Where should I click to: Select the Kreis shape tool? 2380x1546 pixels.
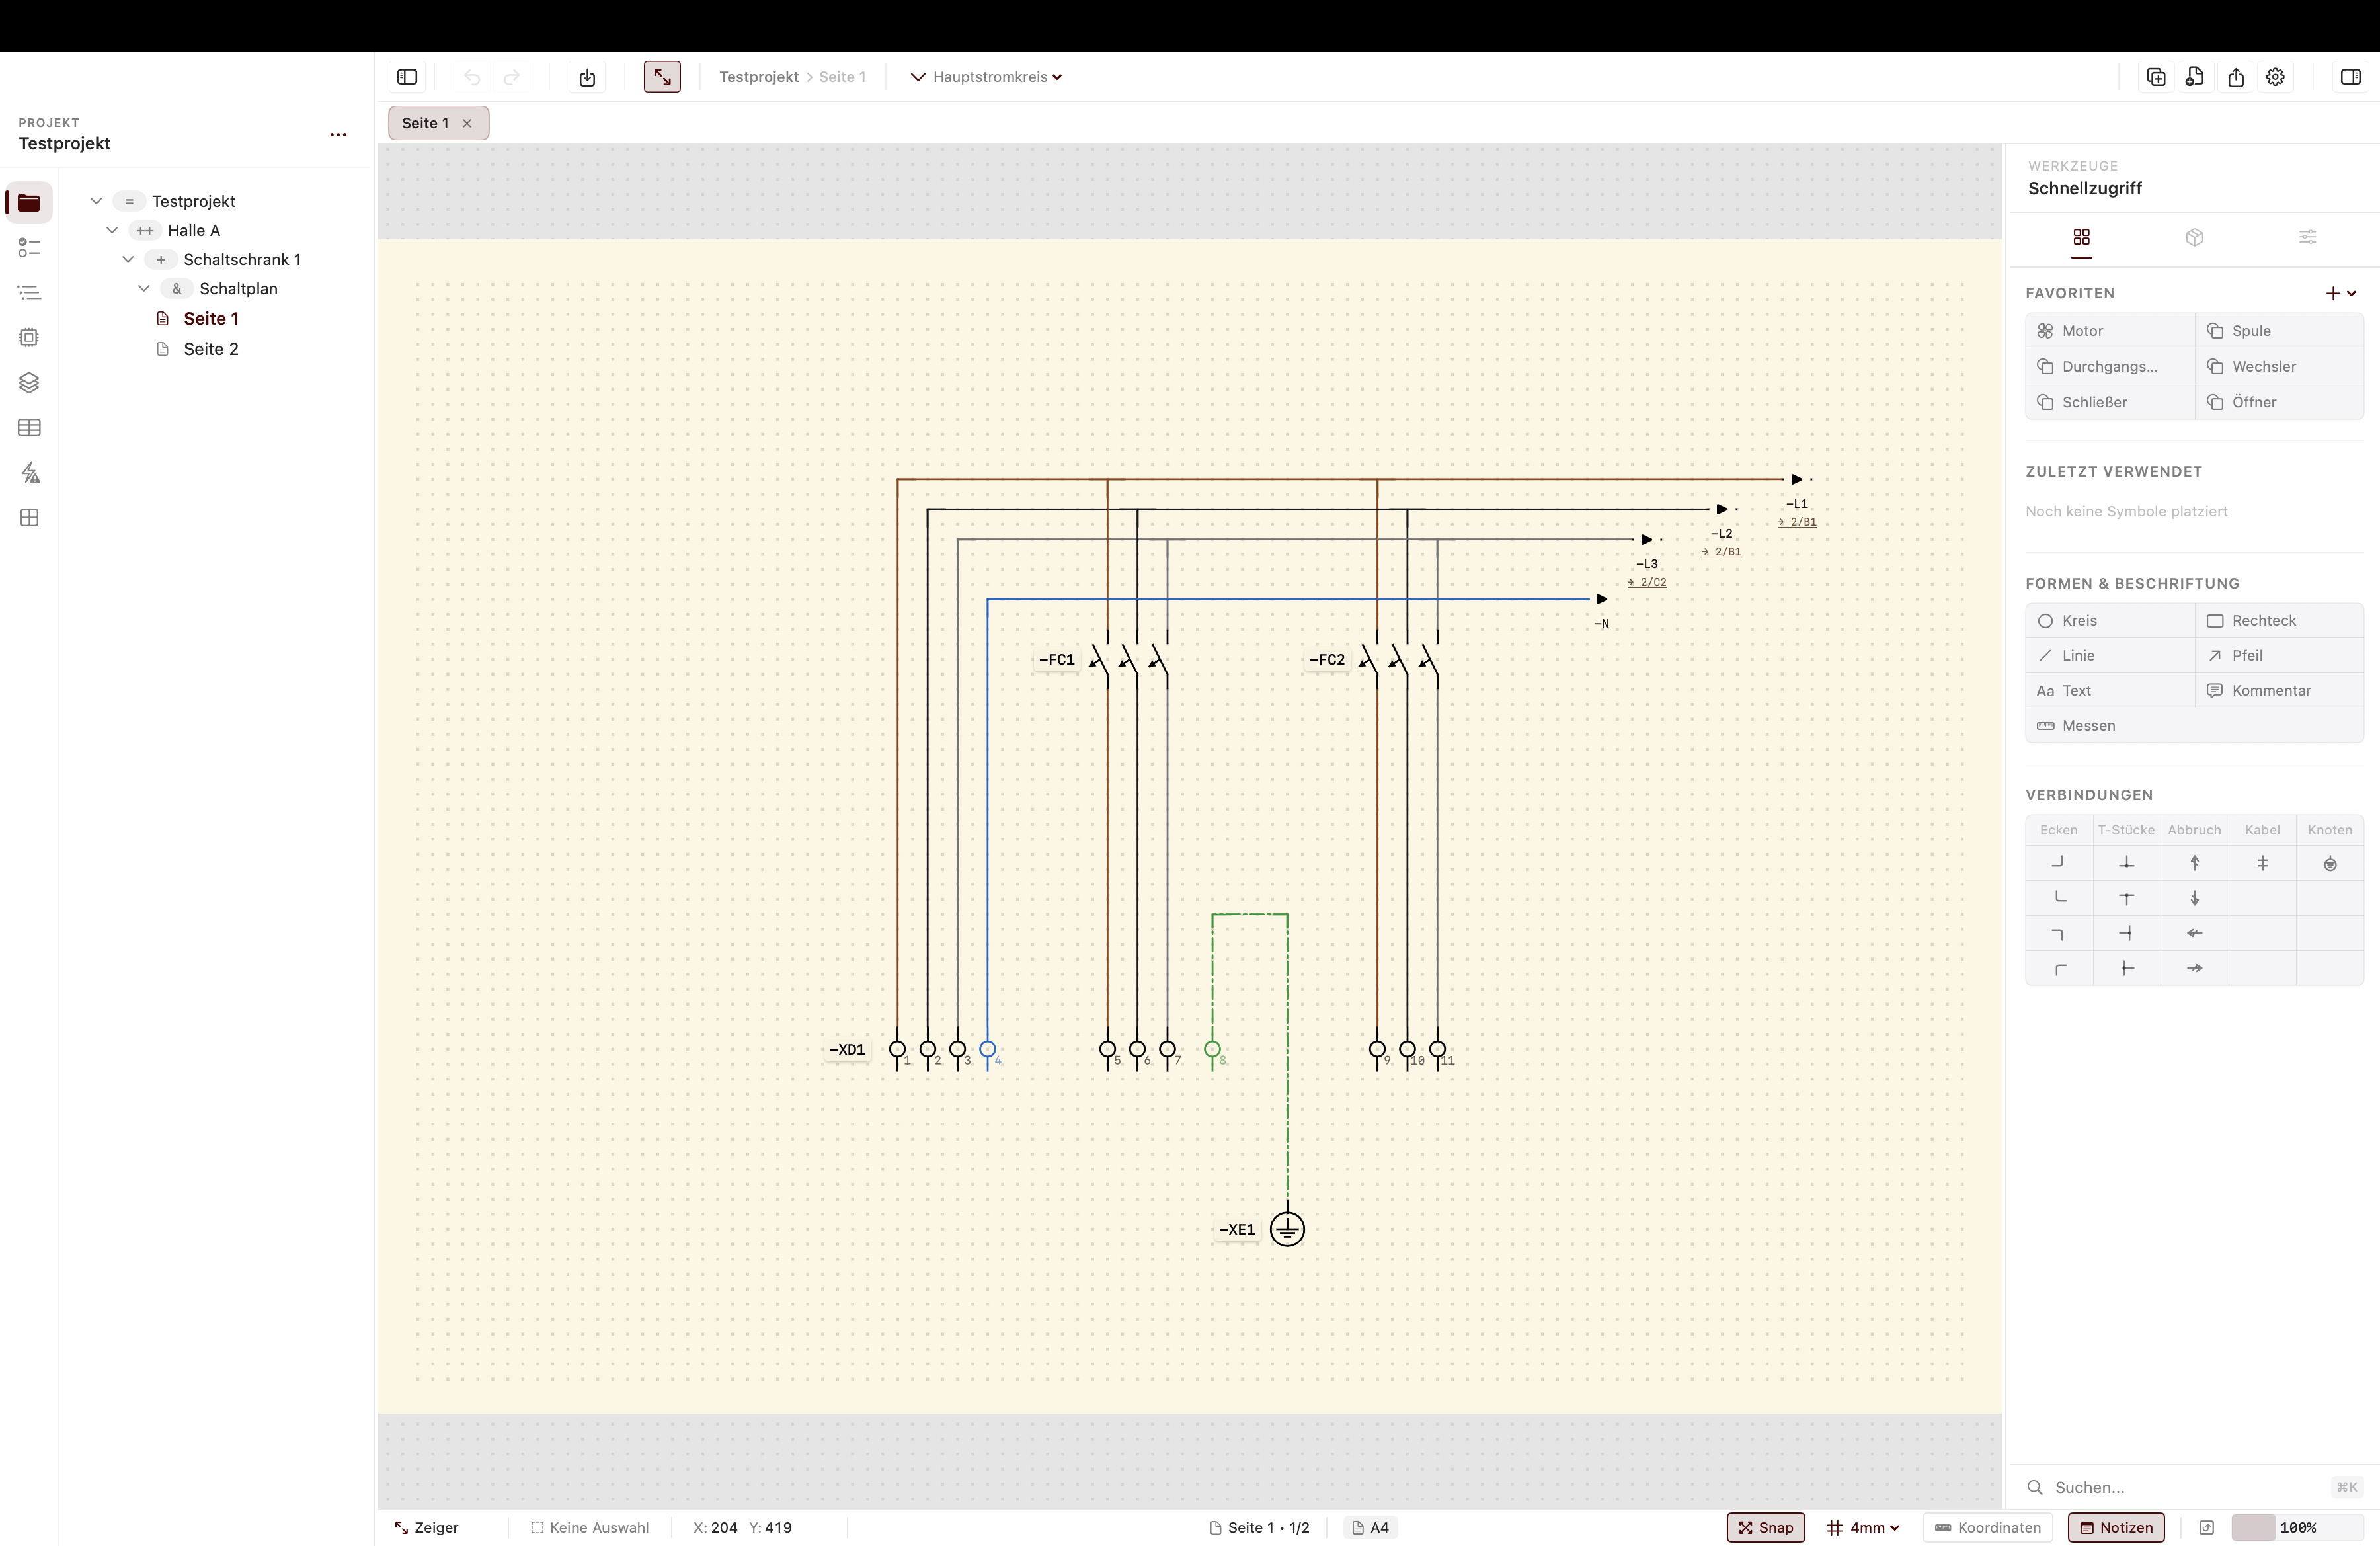[2080, 620]
